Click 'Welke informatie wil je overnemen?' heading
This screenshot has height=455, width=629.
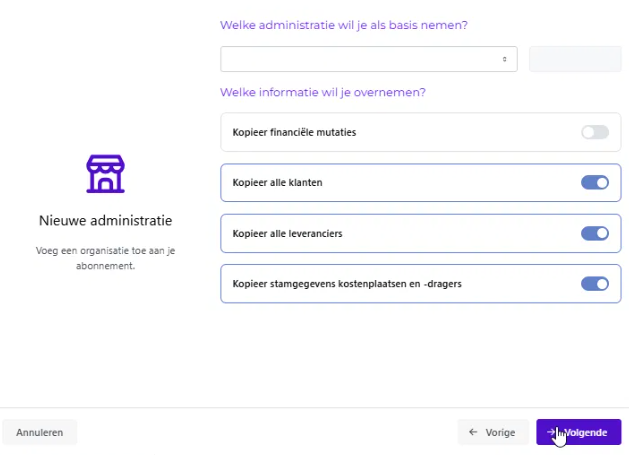(x=323, y=92)
